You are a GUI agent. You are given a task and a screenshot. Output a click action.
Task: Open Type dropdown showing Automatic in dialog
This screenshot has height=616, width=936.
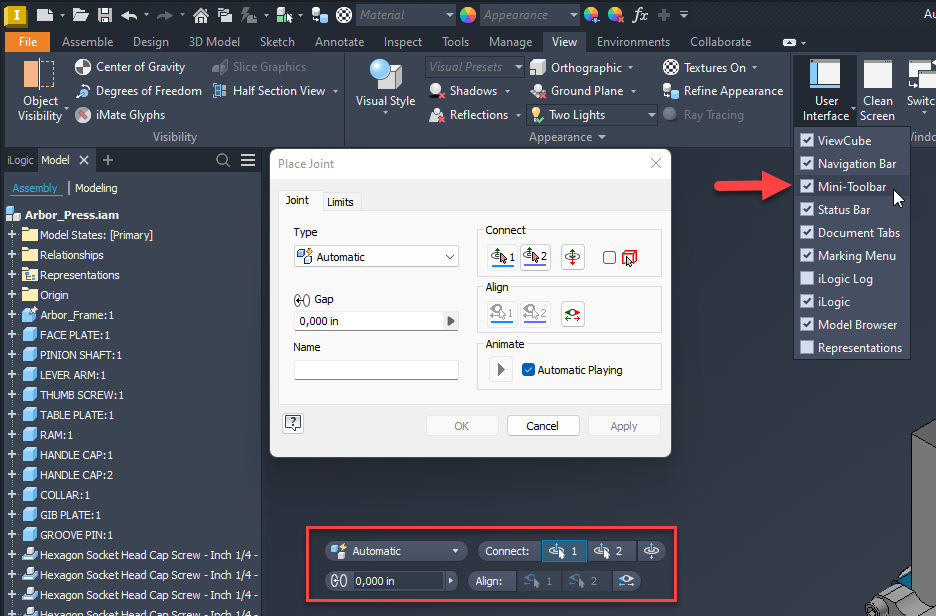(376, 257)
